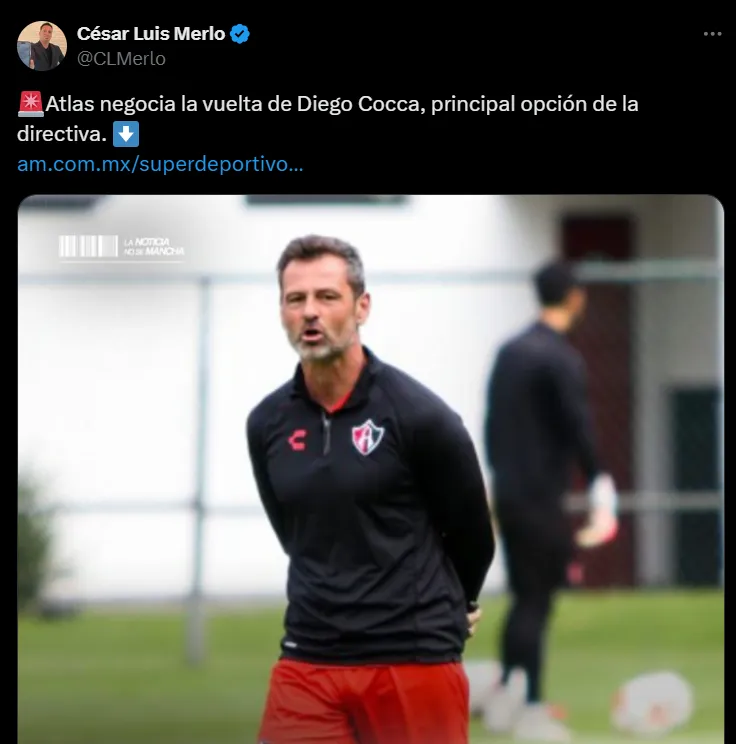
Task: Click the coach's face in photo
Action: 321,307
